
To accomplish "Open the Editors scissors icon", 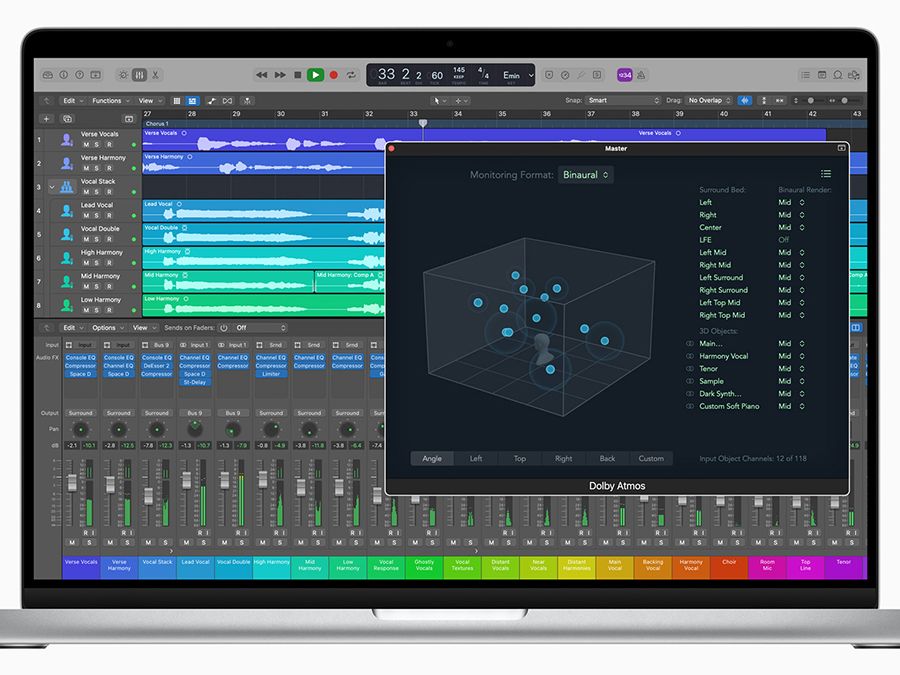I will click(155, 75).
